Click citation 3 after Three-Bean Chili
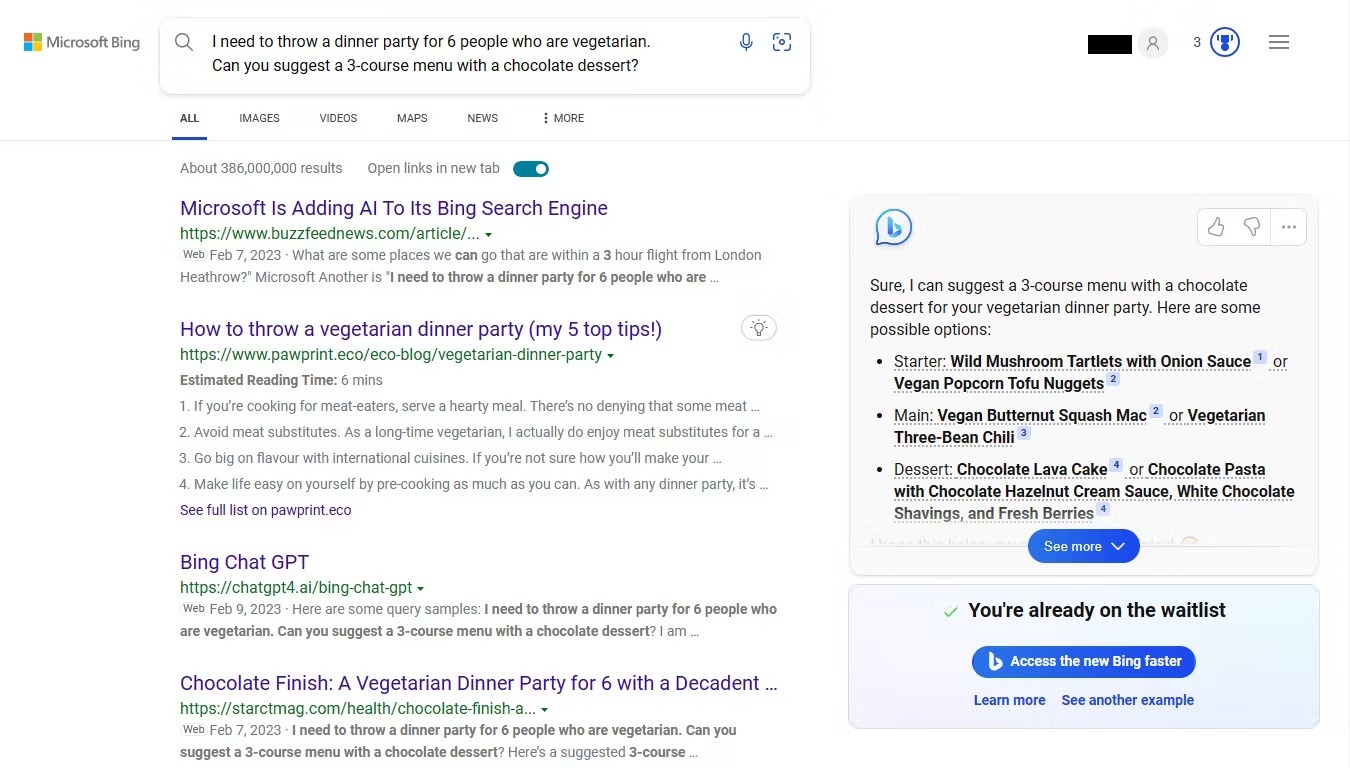Viewport: 1350px width, 768px height. coord(1024,433)
